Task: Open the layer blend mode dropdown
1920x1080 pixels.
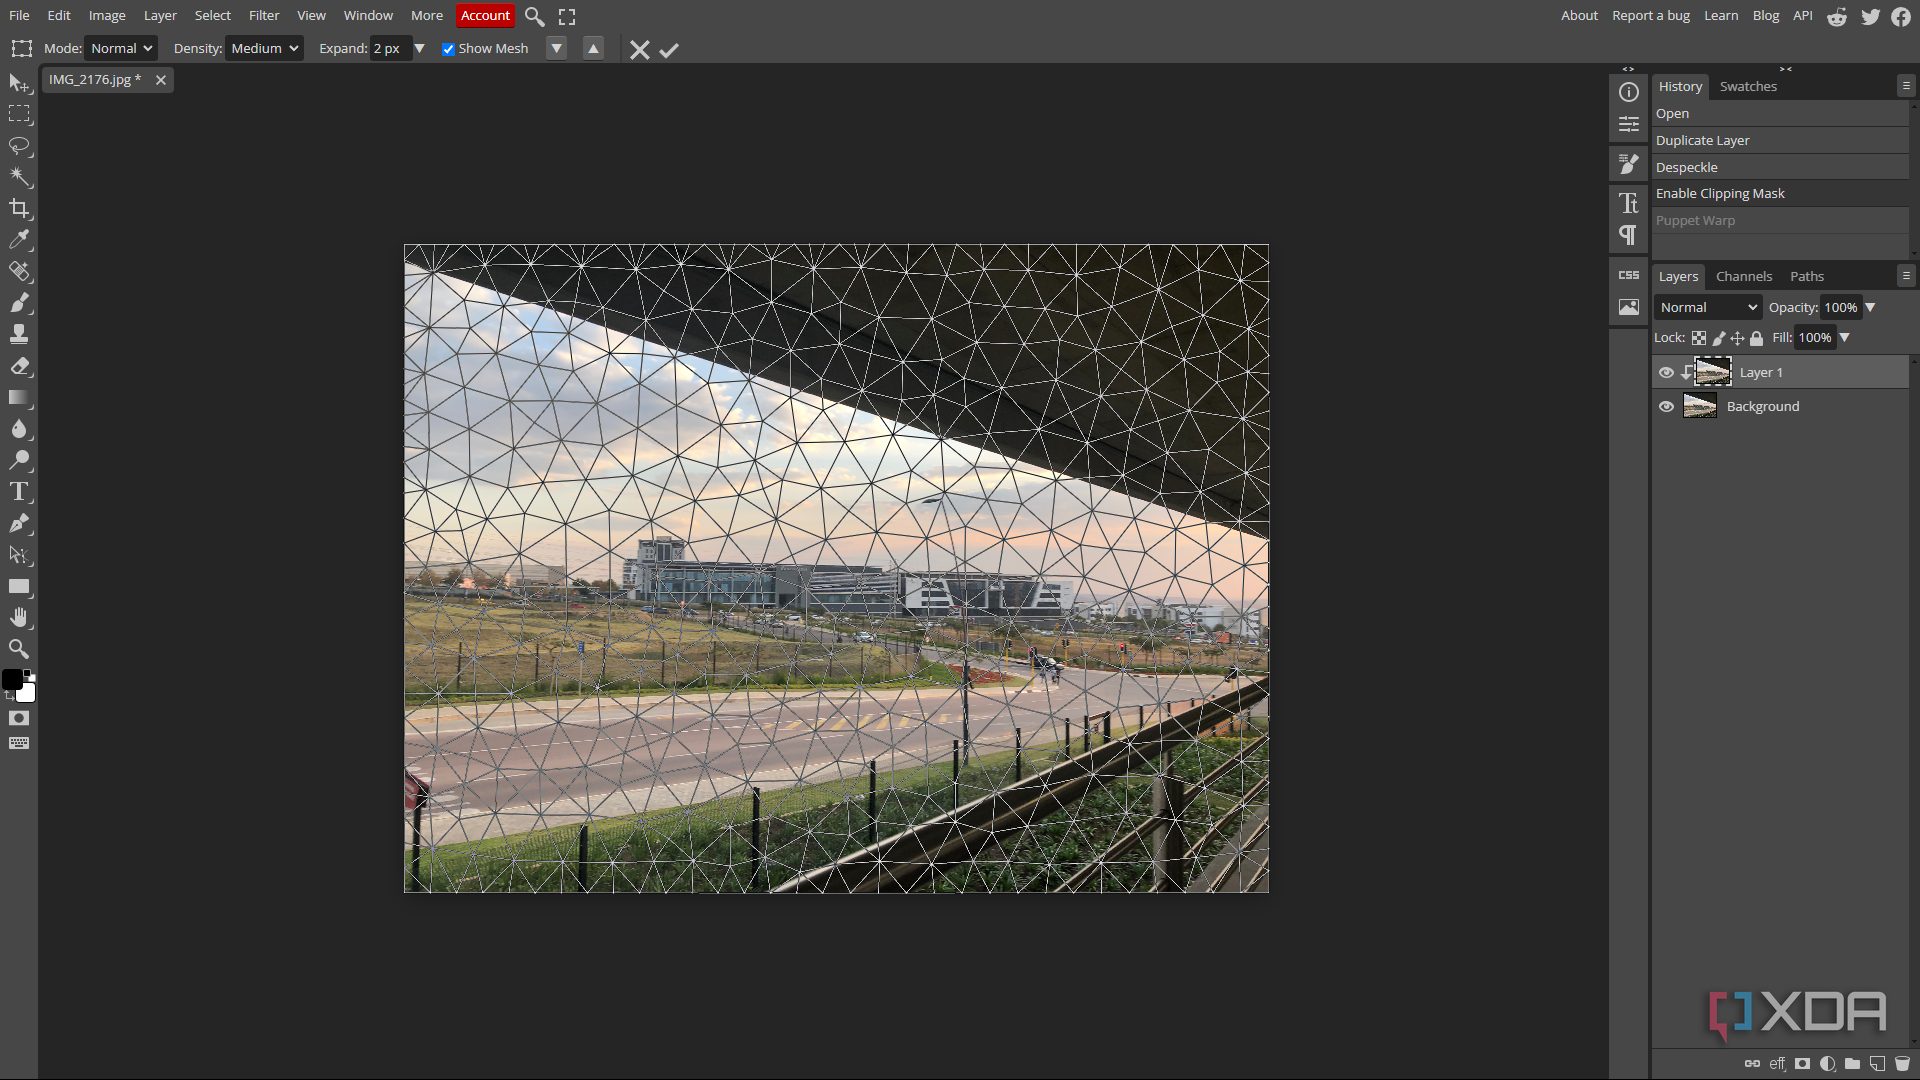Action: click(x=1708, y=308)
